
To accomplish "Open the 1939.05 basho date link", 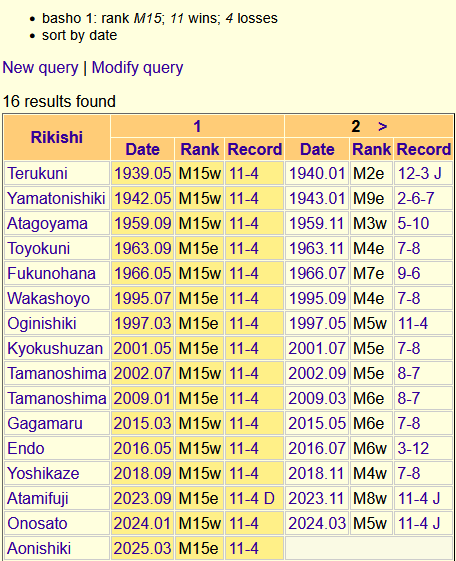I will [x=142, y=174].
